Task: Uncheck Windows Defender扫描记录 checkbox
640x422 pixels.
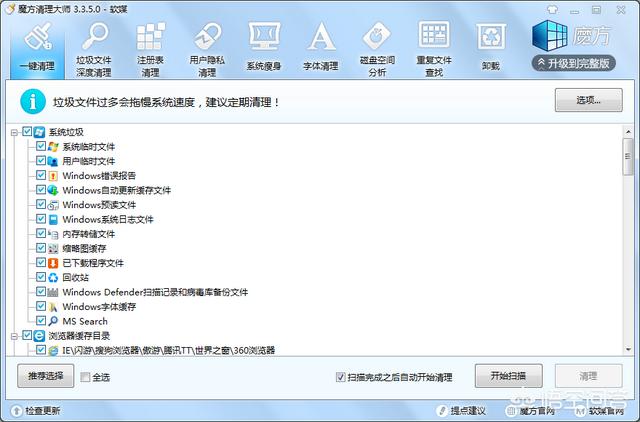Action: 40,291
